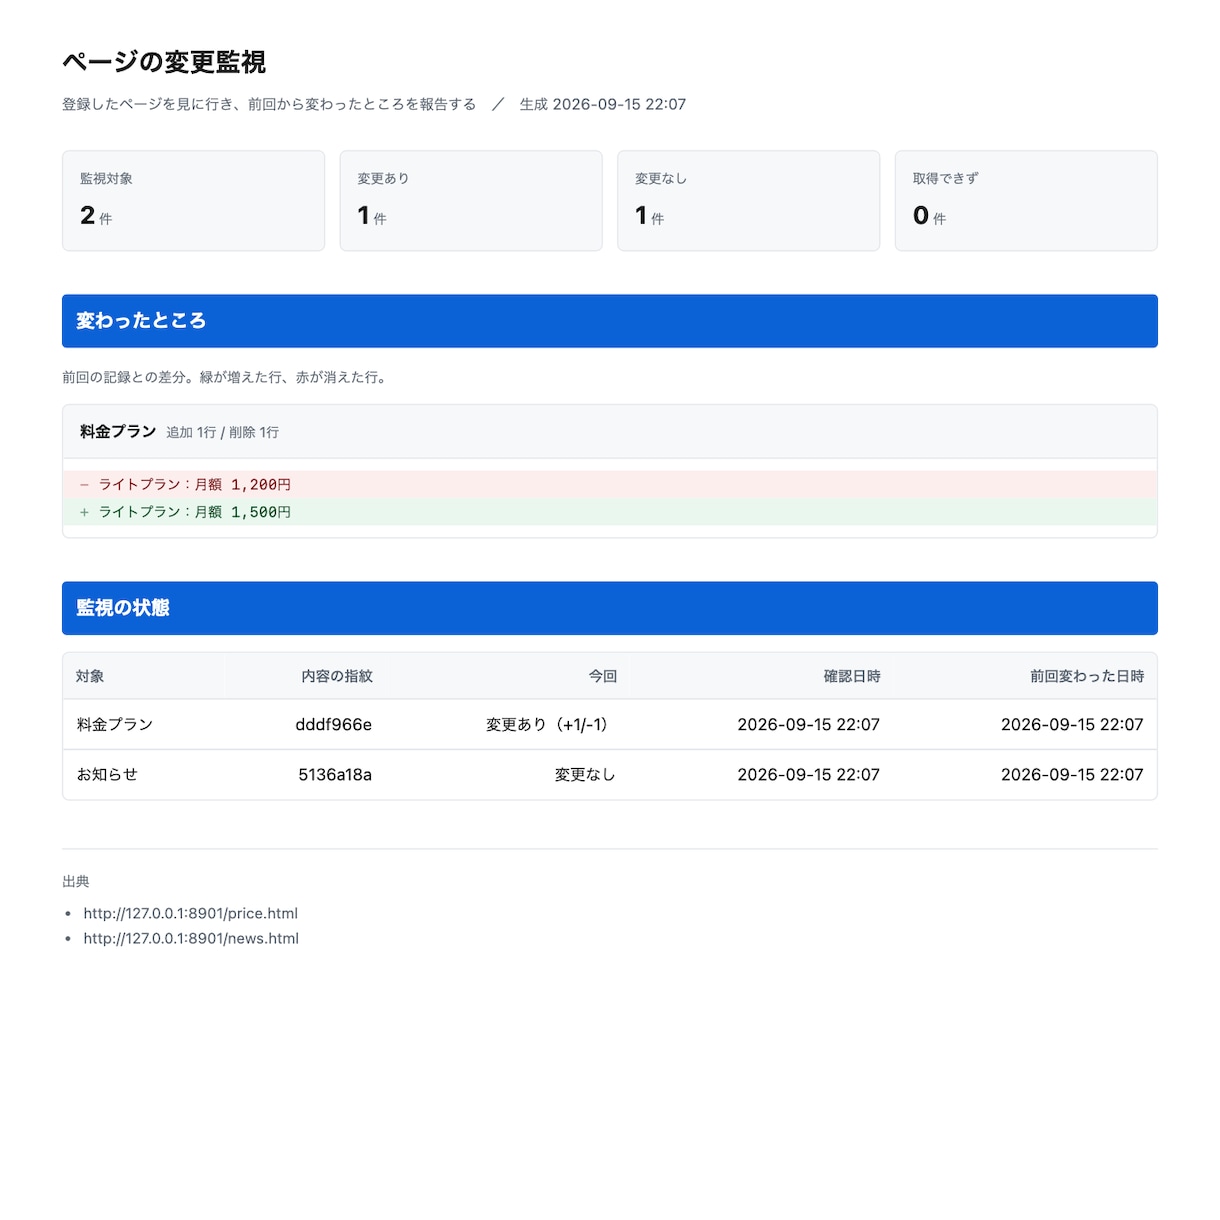Click the 変更なし 1 件 summary card
The height and width of the screenshot is (1220, 1220).
point(749,201)
